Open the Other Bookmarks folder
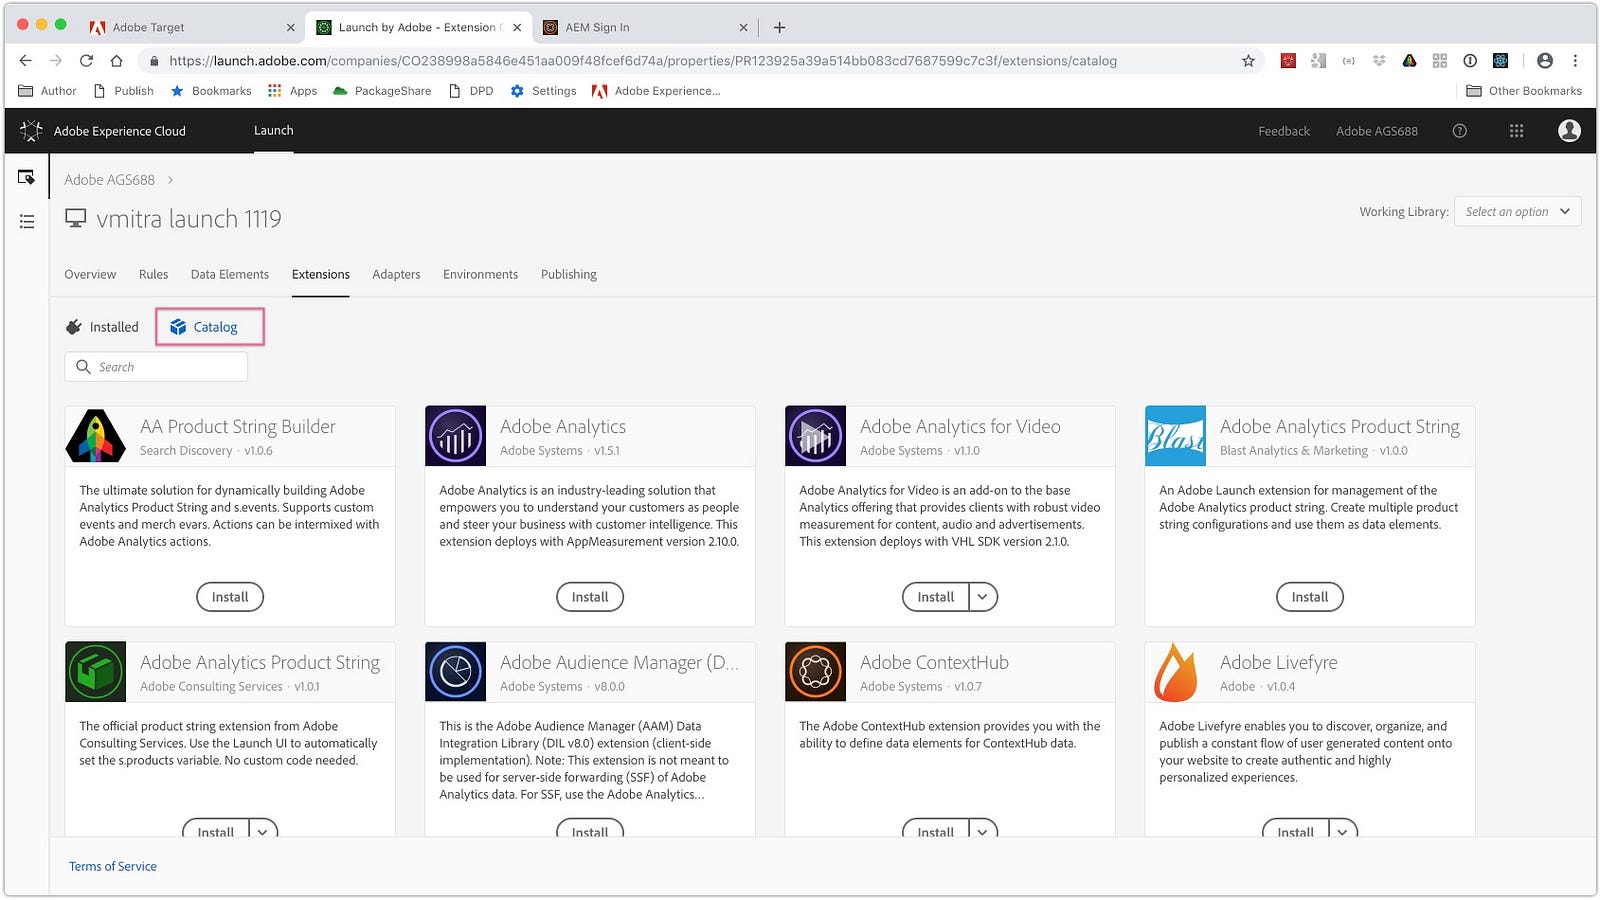1600x900 pixels. (x=1524, y=91)
